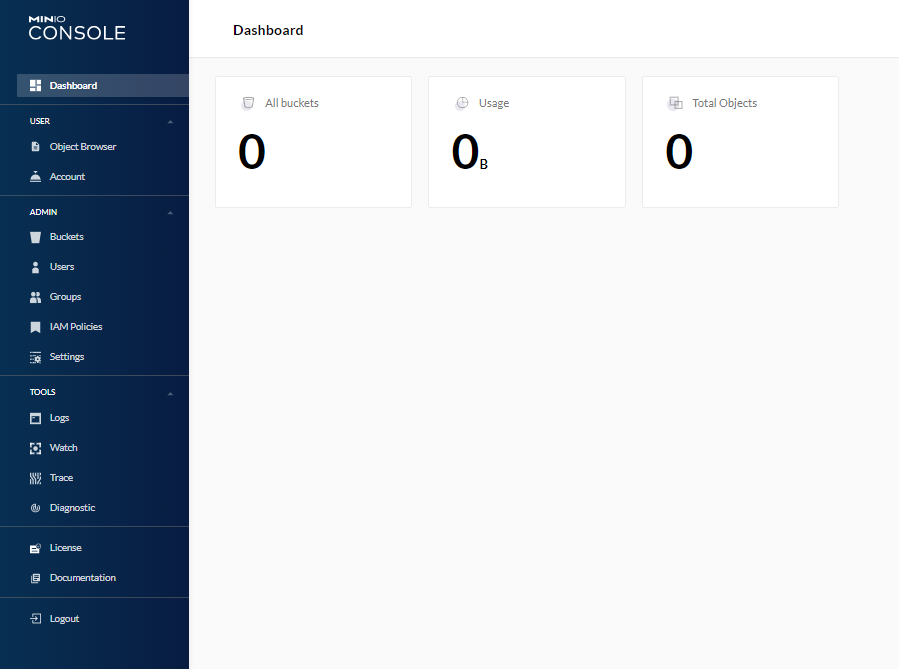
Task: Click the Groups people icon
Action: pos(35,297)
